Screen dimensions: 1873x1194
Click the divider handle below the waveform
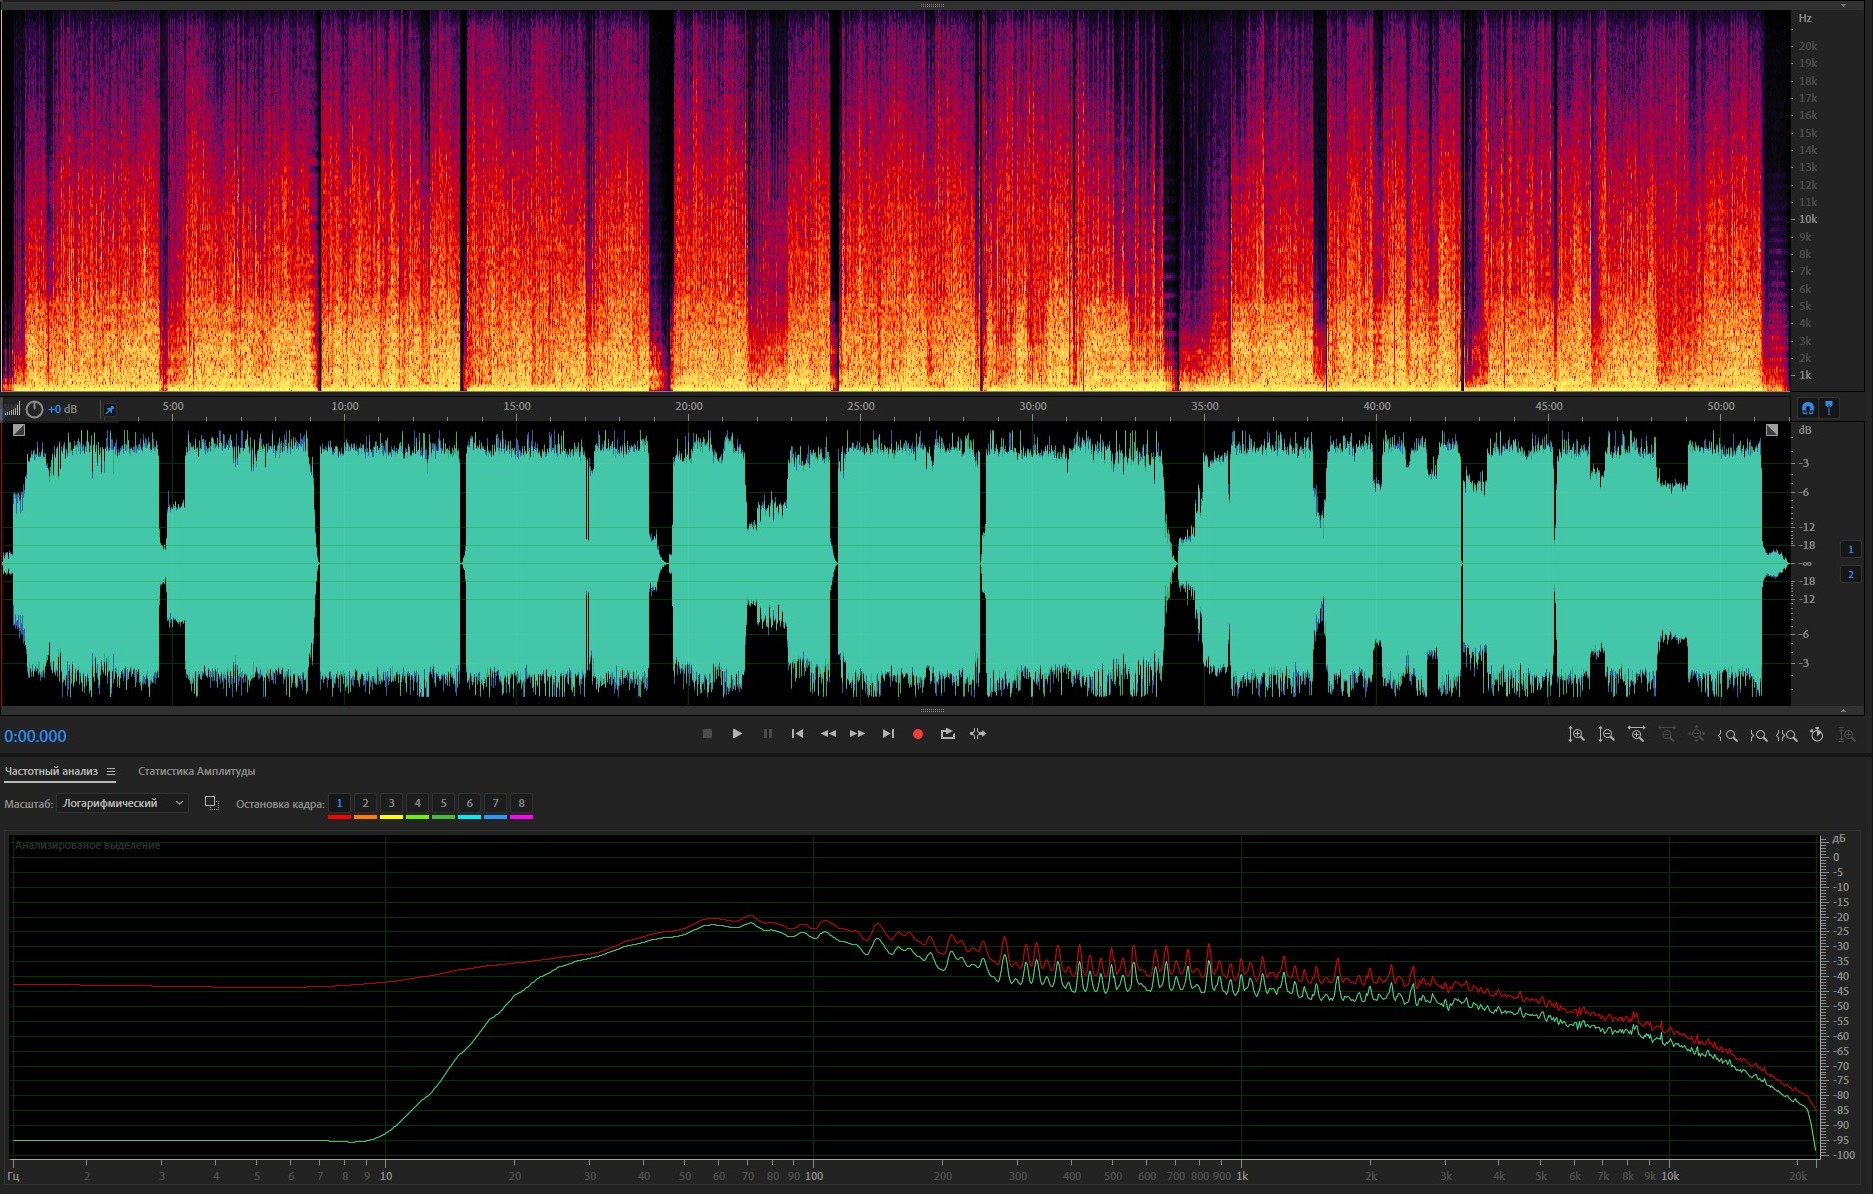point(932,711)
